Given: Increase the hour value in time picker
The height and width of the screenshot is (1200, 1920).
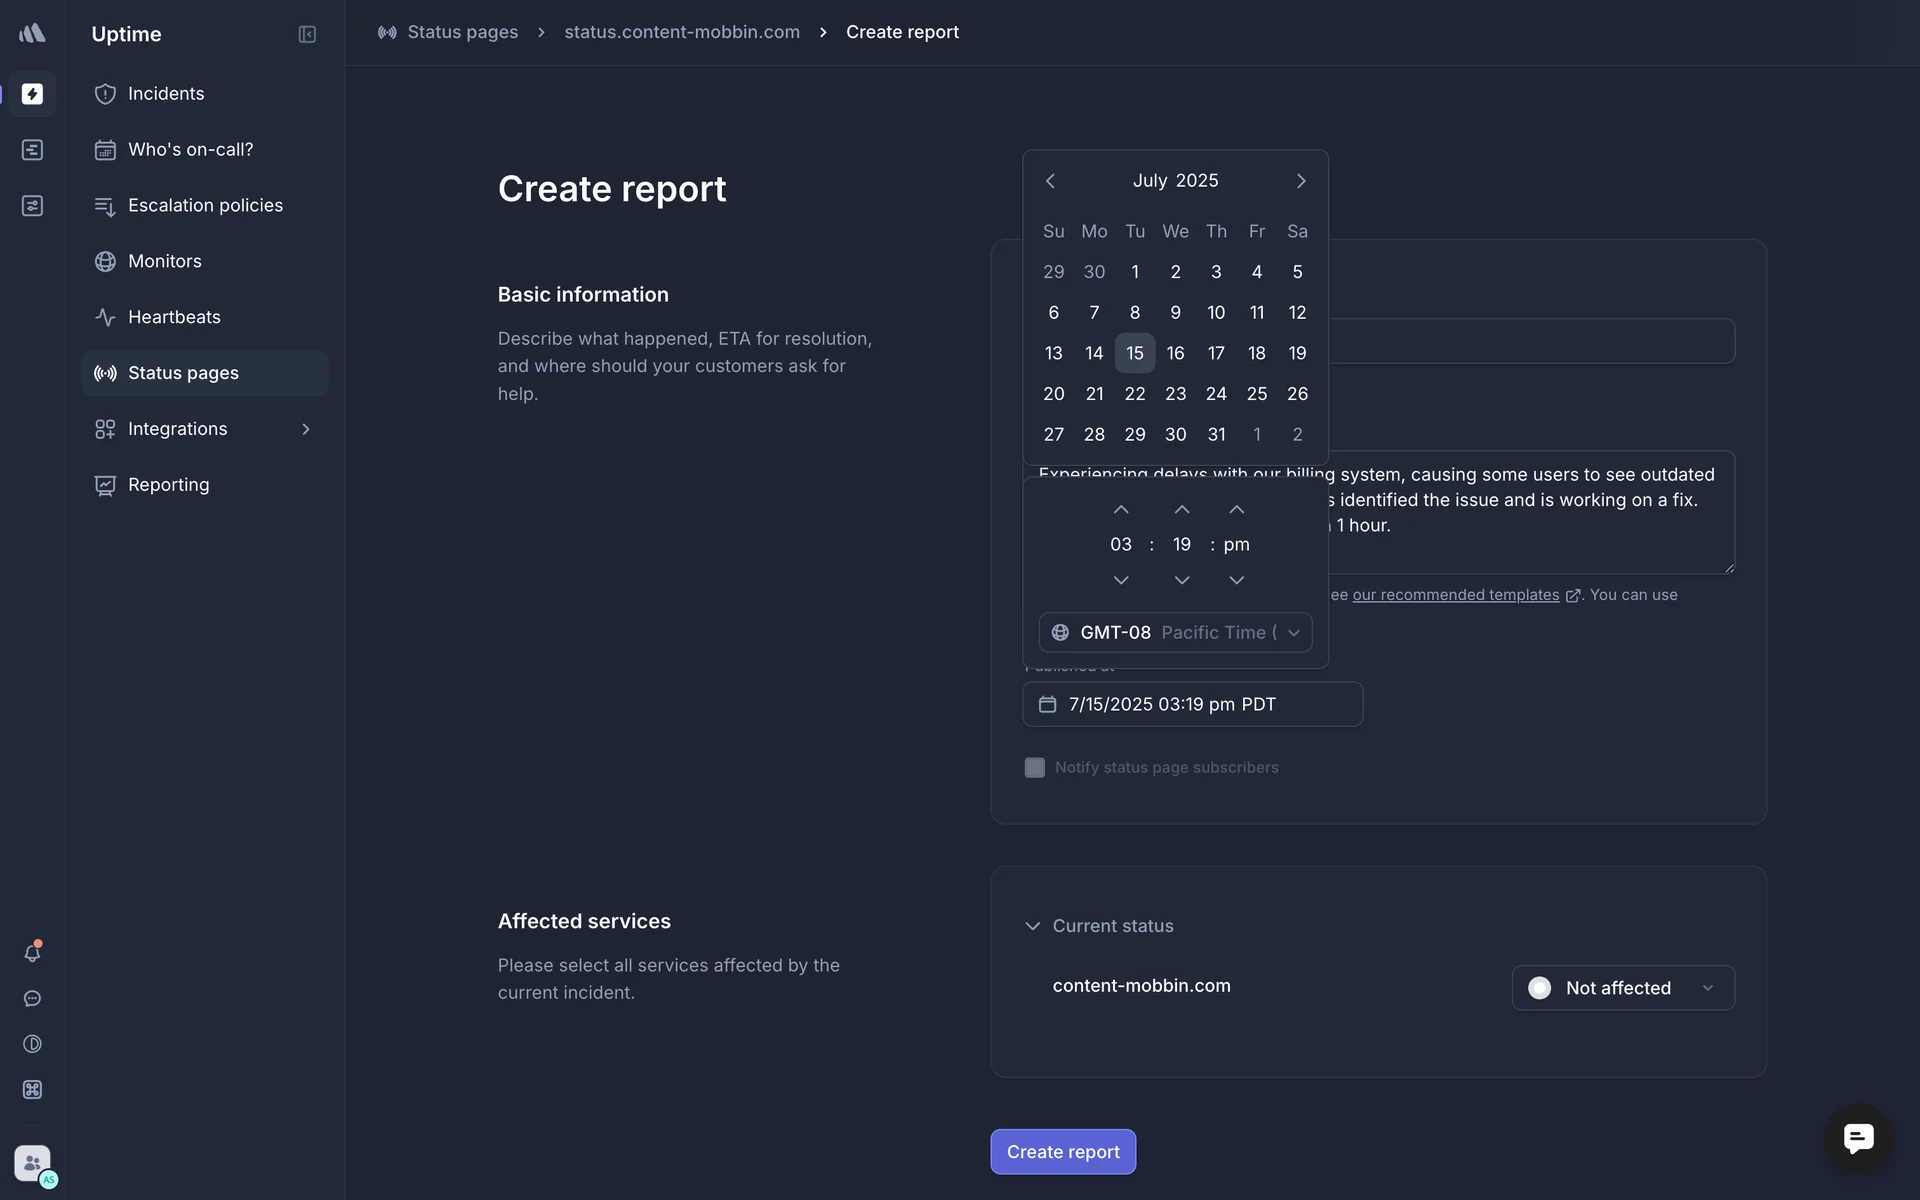Looking at the screenshot, I should [1121, 510].
